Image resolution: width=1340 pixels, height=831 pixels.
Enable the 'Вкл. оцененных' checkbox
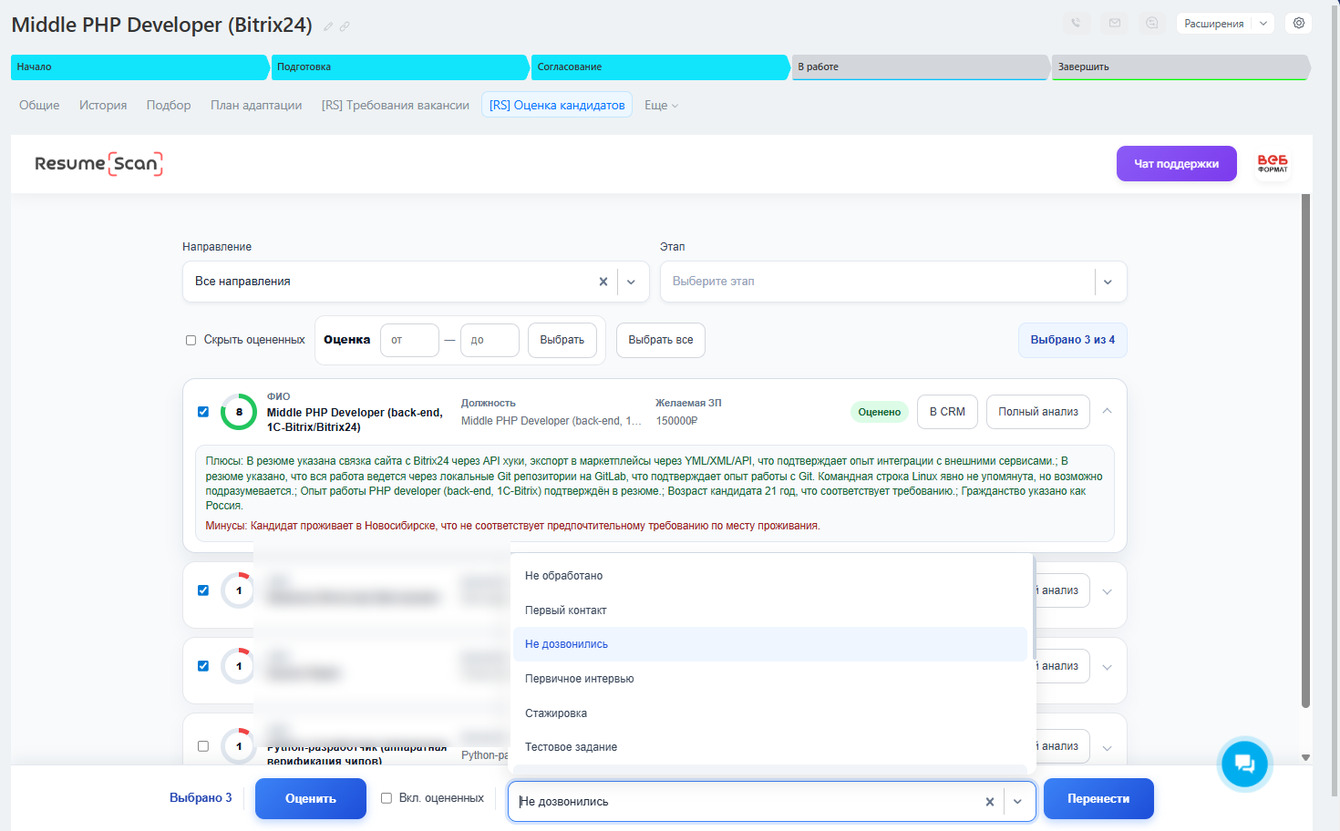tap(386, 798)
